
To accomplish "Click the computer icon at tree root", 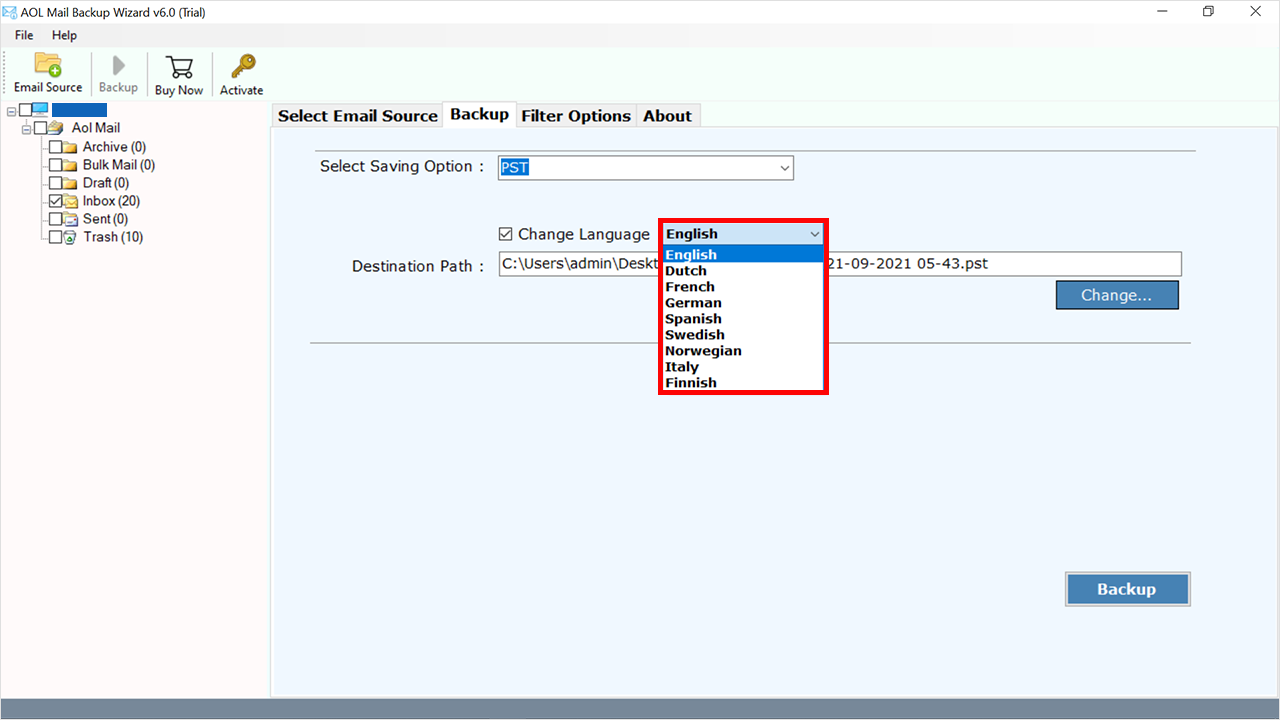I will [x=41, y=110].
